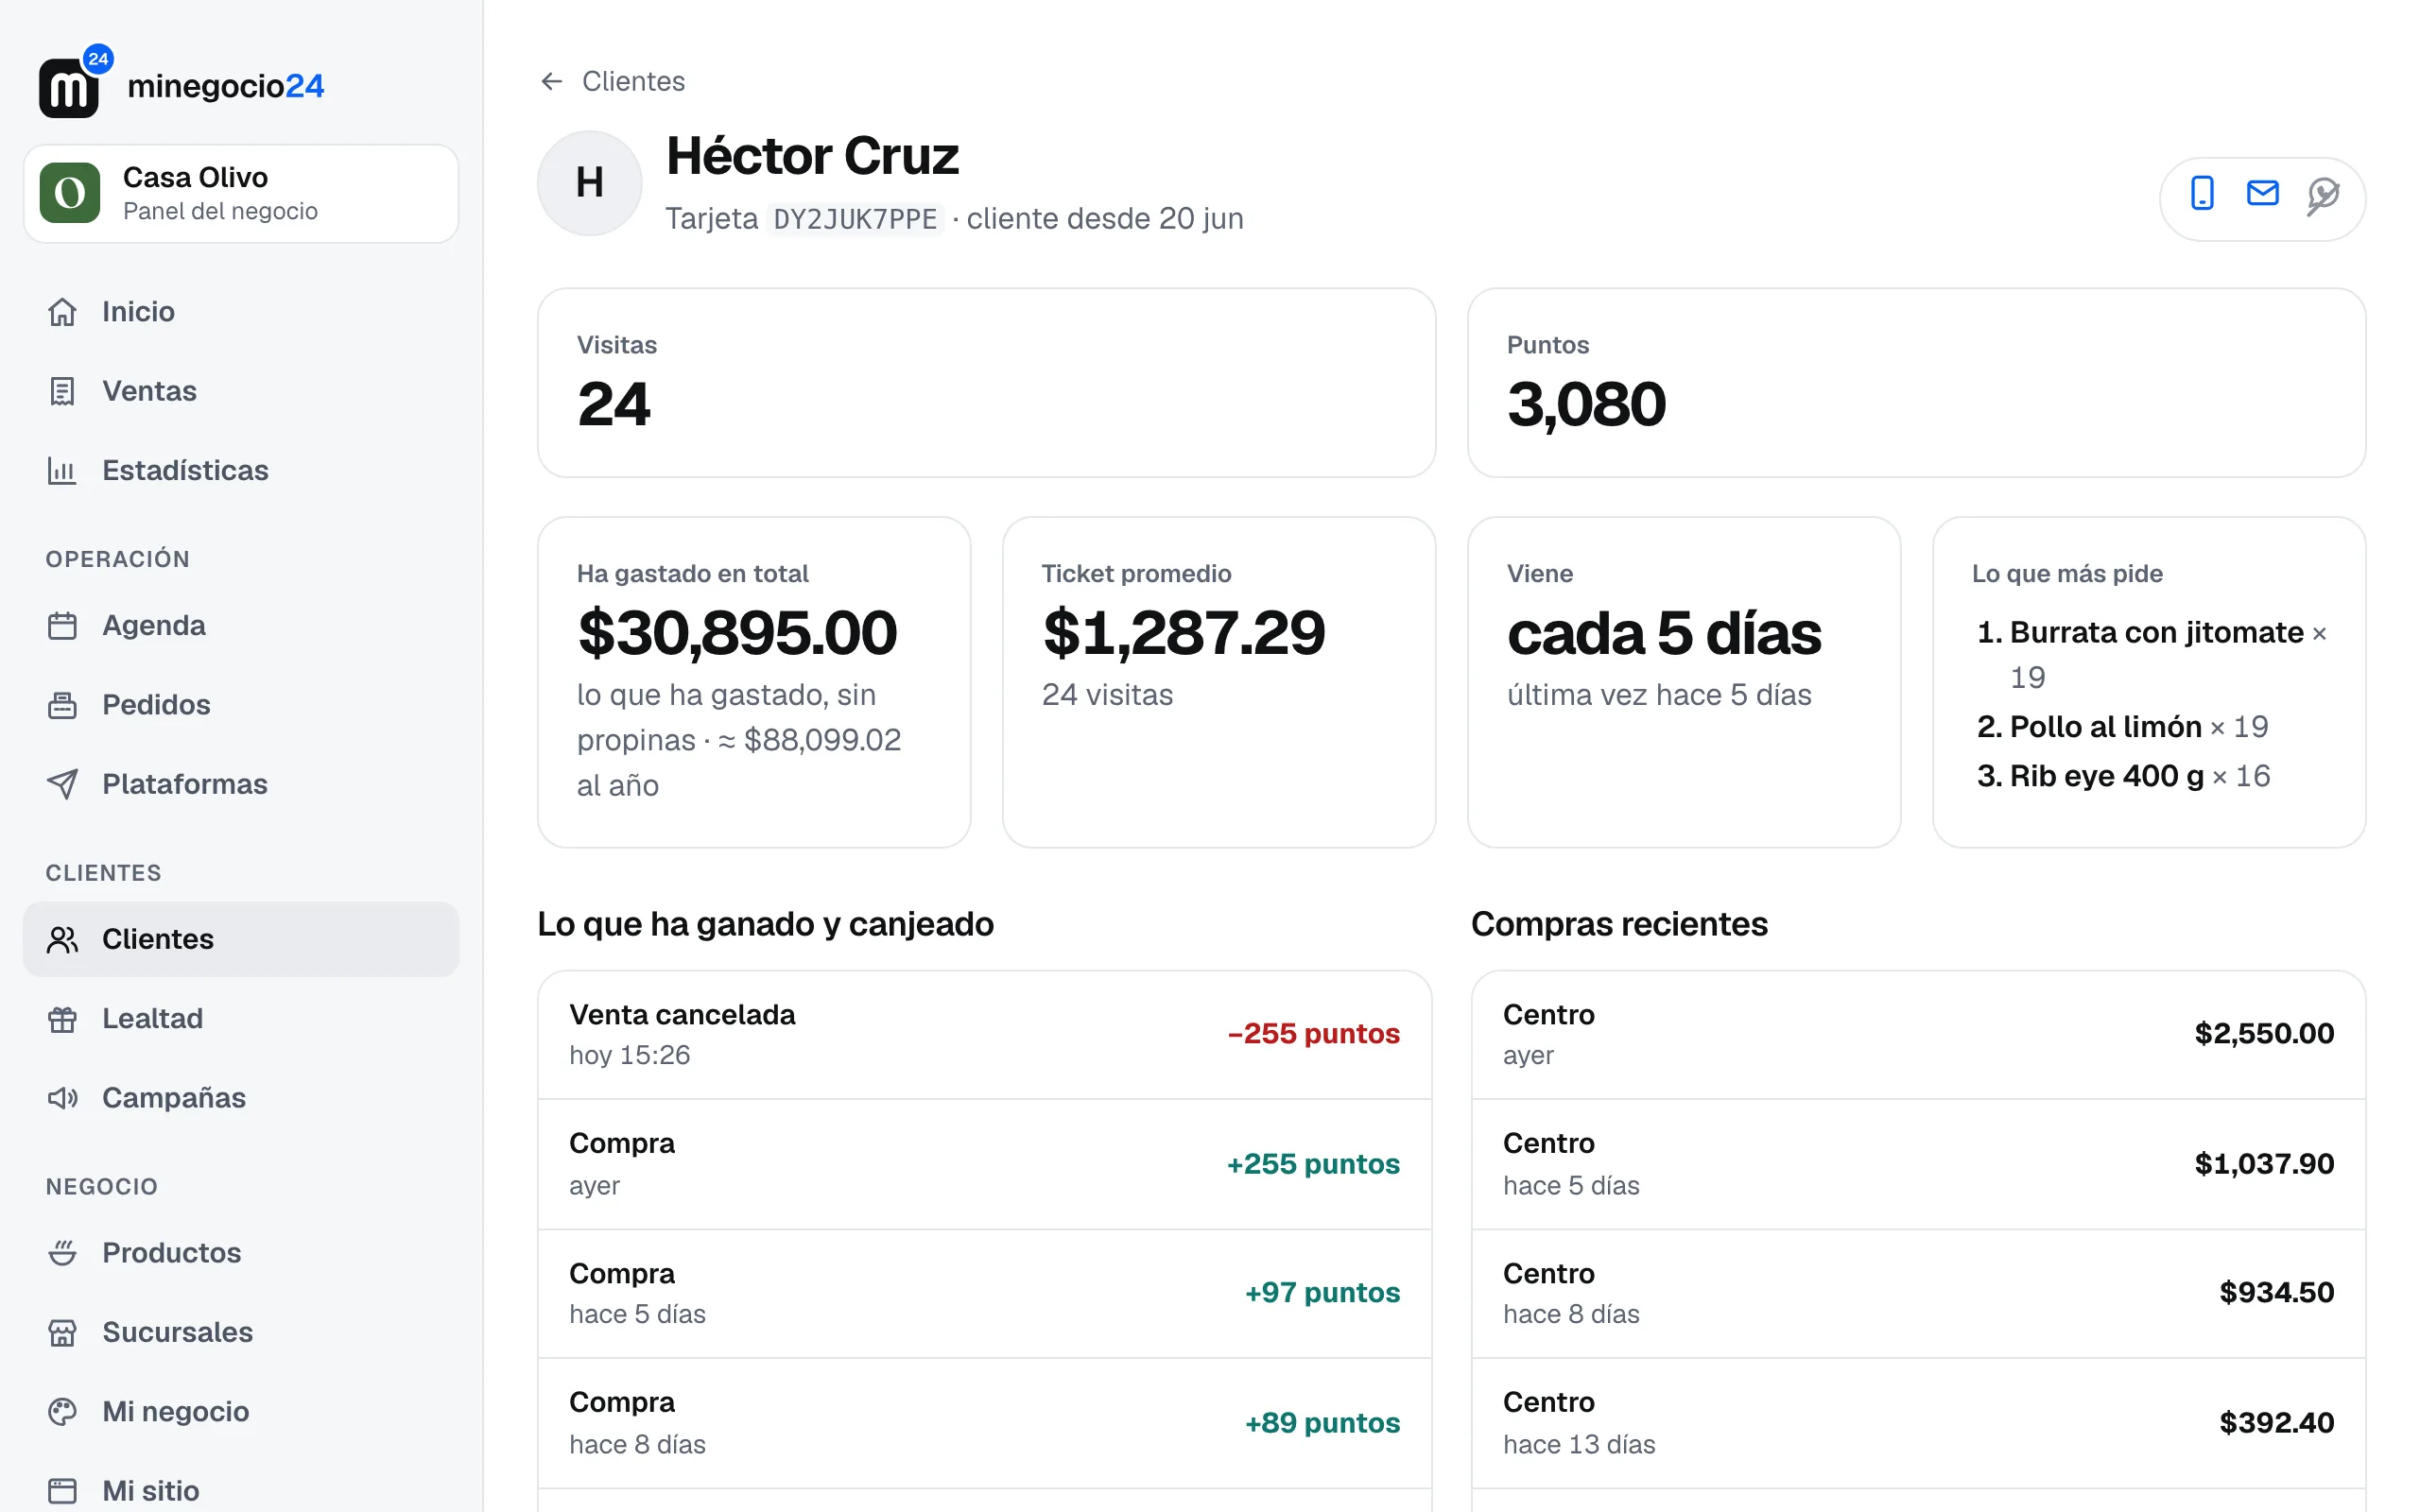Open the Sucursales store icon

[62, 1332]
